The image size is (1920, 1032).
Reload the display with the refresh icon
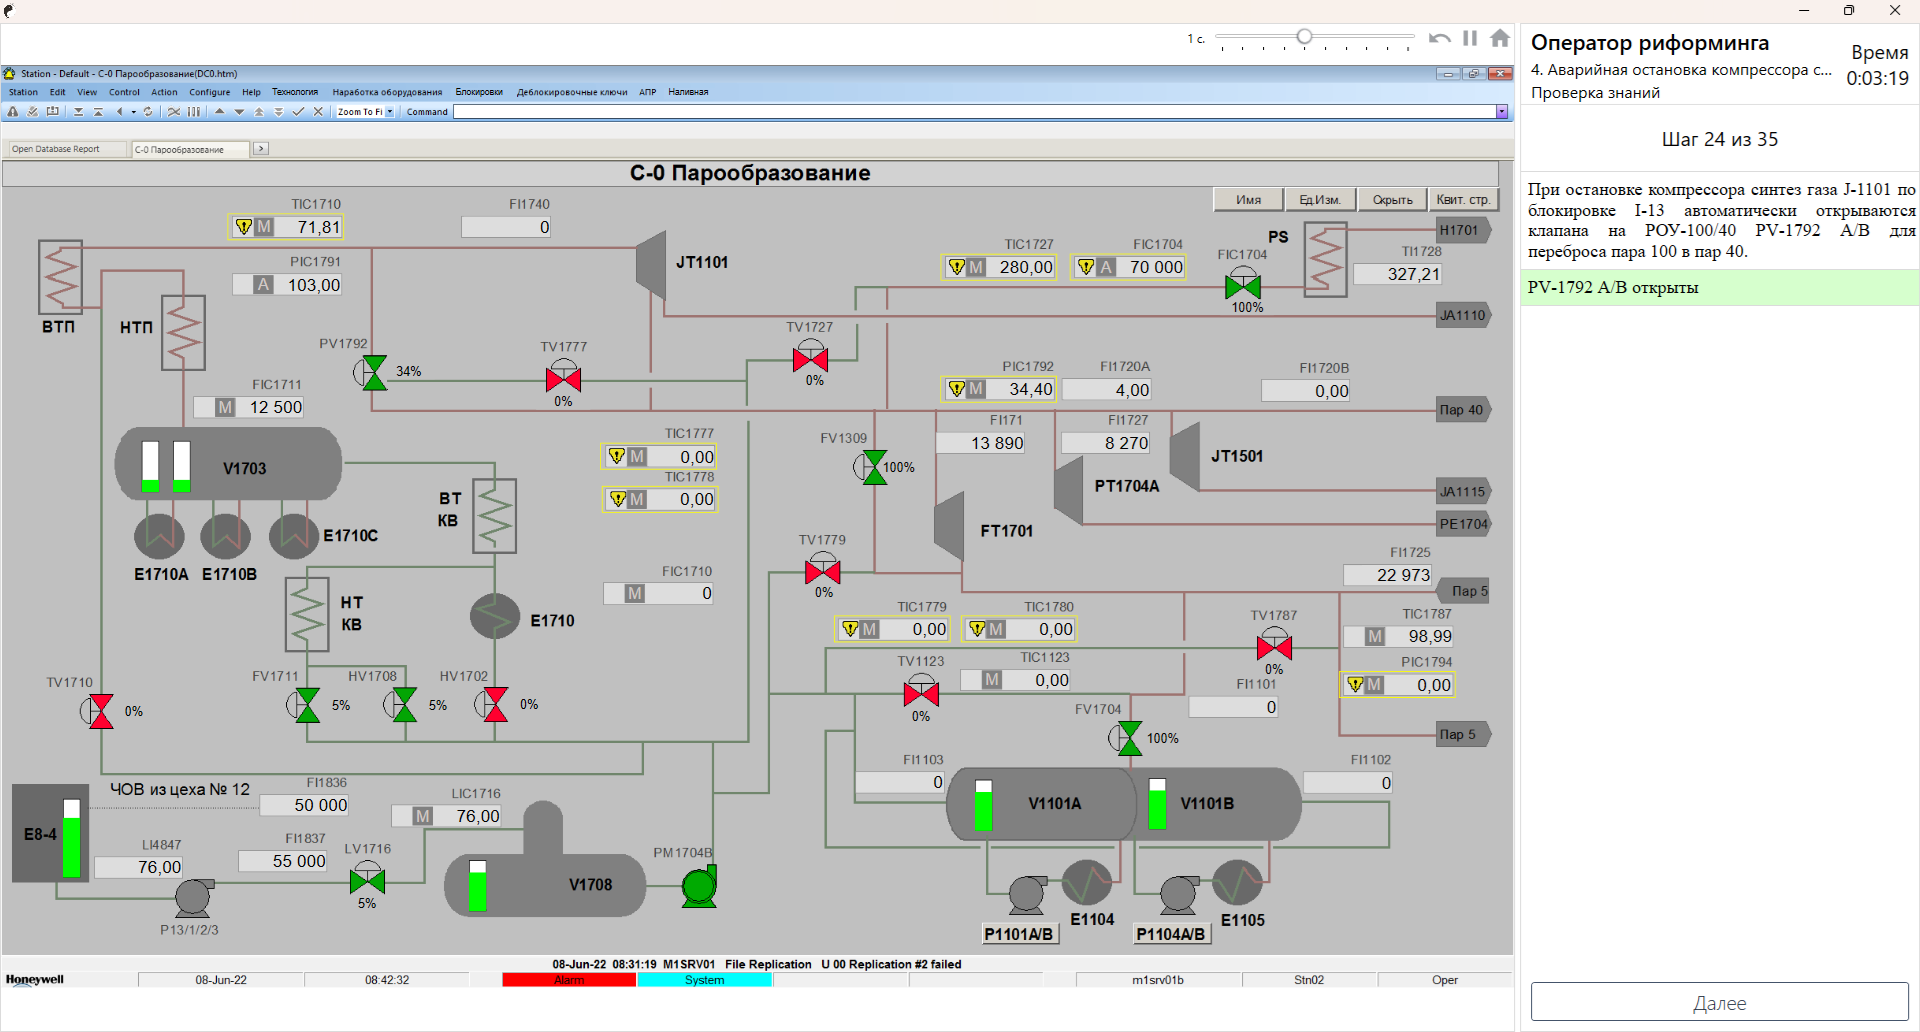tap(148, 112)
